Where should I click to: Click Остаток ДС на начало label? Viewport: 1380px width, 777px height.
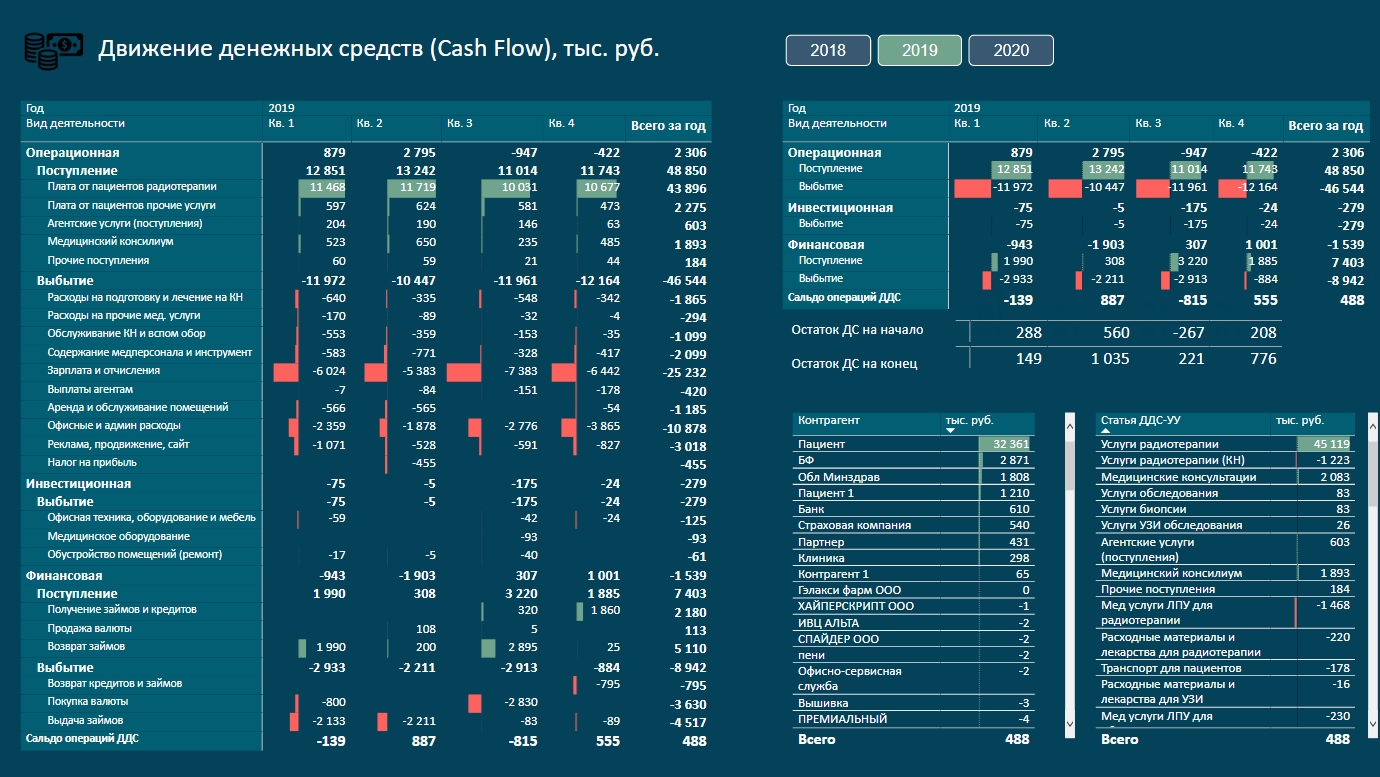tap(857, 330)
